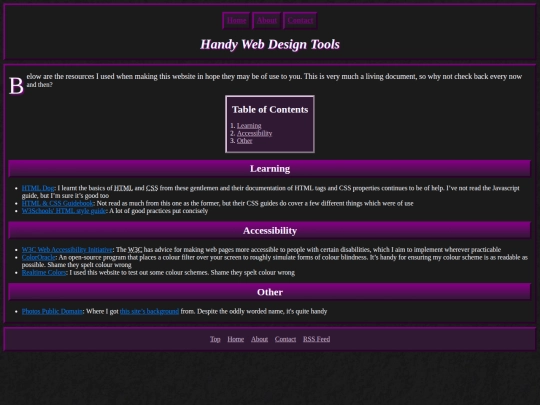540x405 pixels.
Task: Jump to Learning in Table of Contents
Action: [249, 126]
